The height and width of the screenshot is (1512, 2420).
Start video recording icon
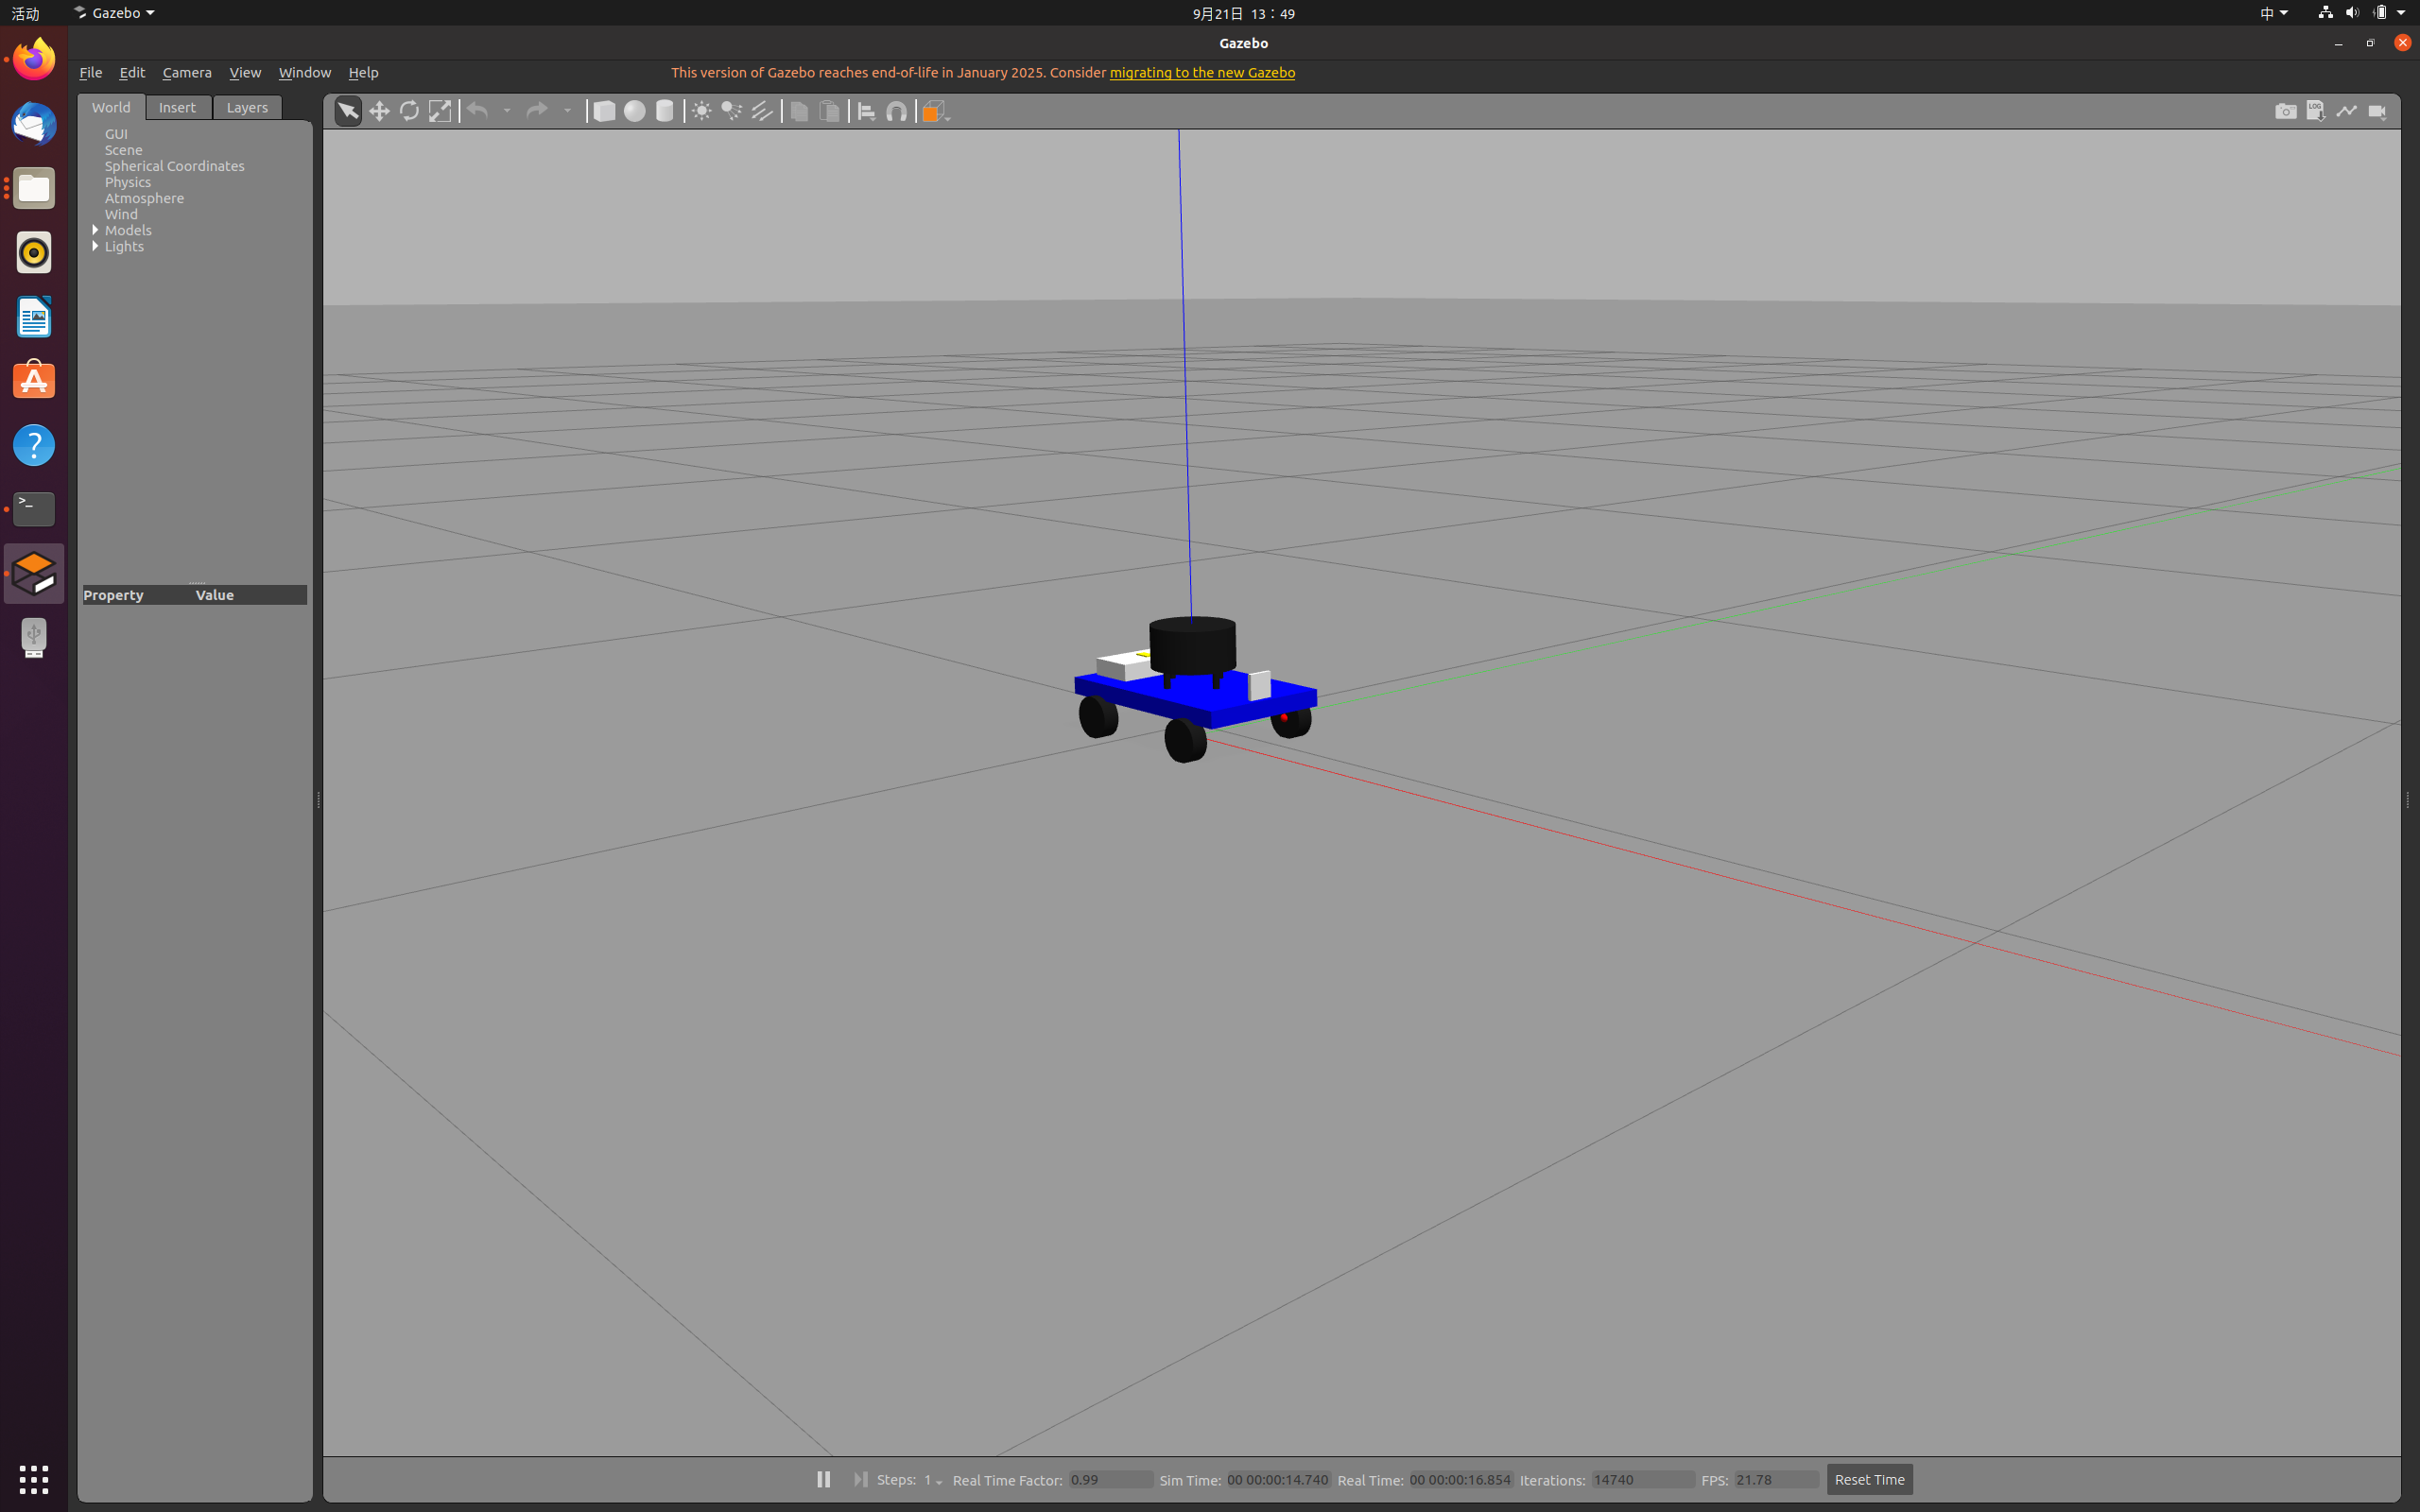click(x=2378, y=111)
